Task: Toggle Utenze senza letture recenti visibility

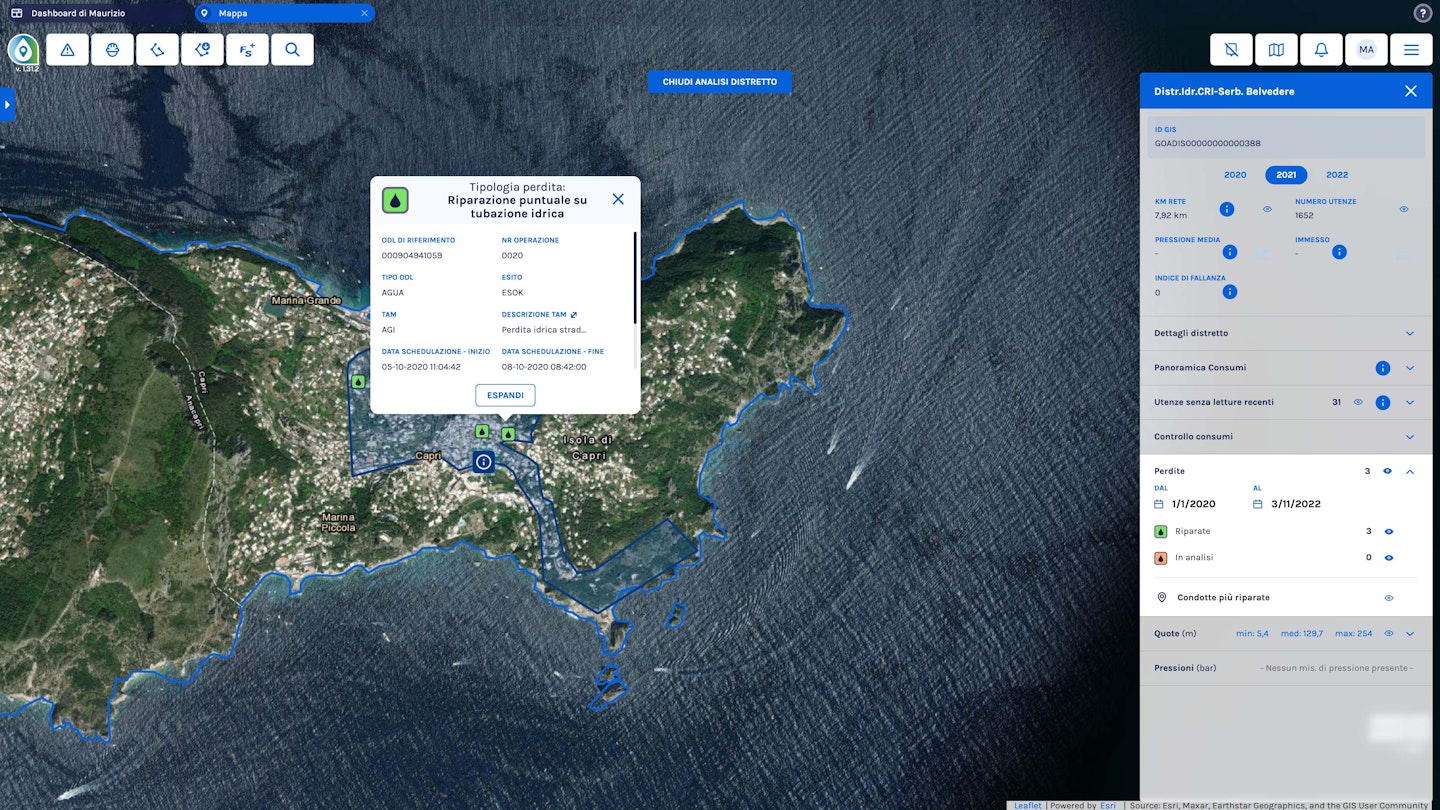Action: coord(1358,402)
